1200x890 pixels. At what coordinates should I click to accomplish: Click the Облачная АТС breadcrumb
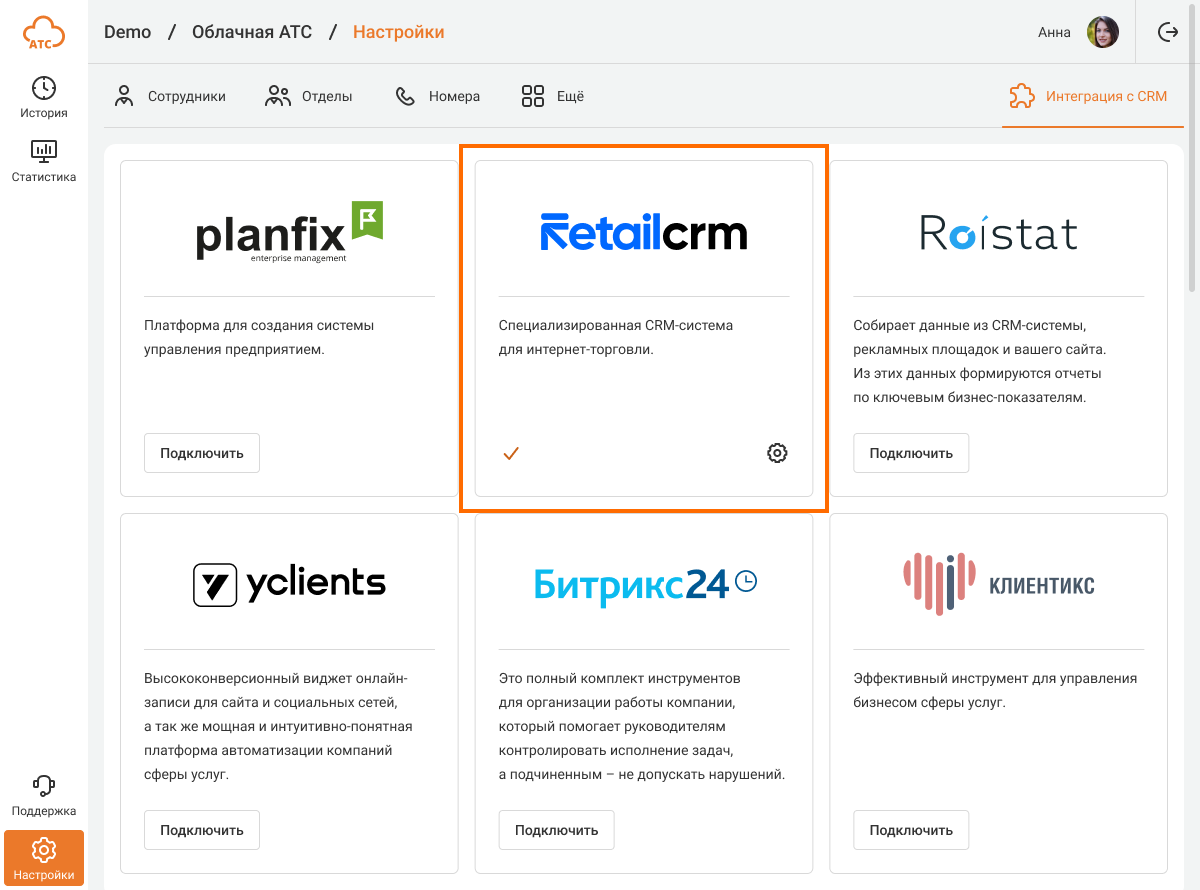pyautogui.click(x=252, y=33)
